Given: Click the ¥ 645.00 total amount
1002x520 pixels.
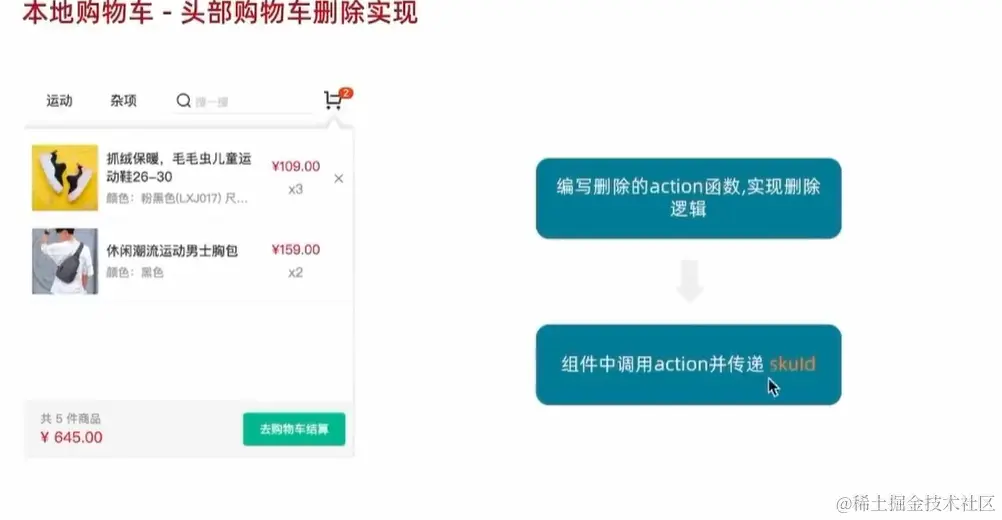Looking at the screenshot, I should click(71, 438).
